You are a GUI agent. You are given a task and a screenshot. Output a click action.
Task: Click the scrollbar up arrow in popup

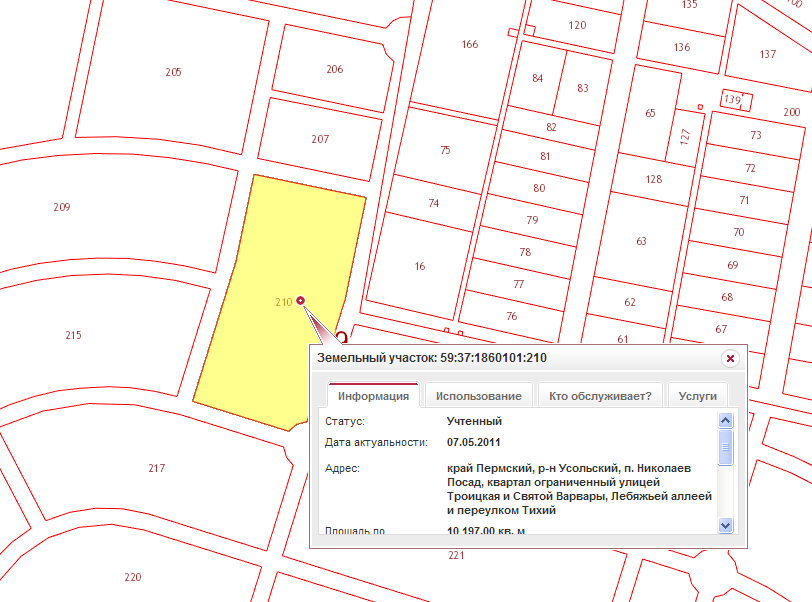click(x=726, y=422)
